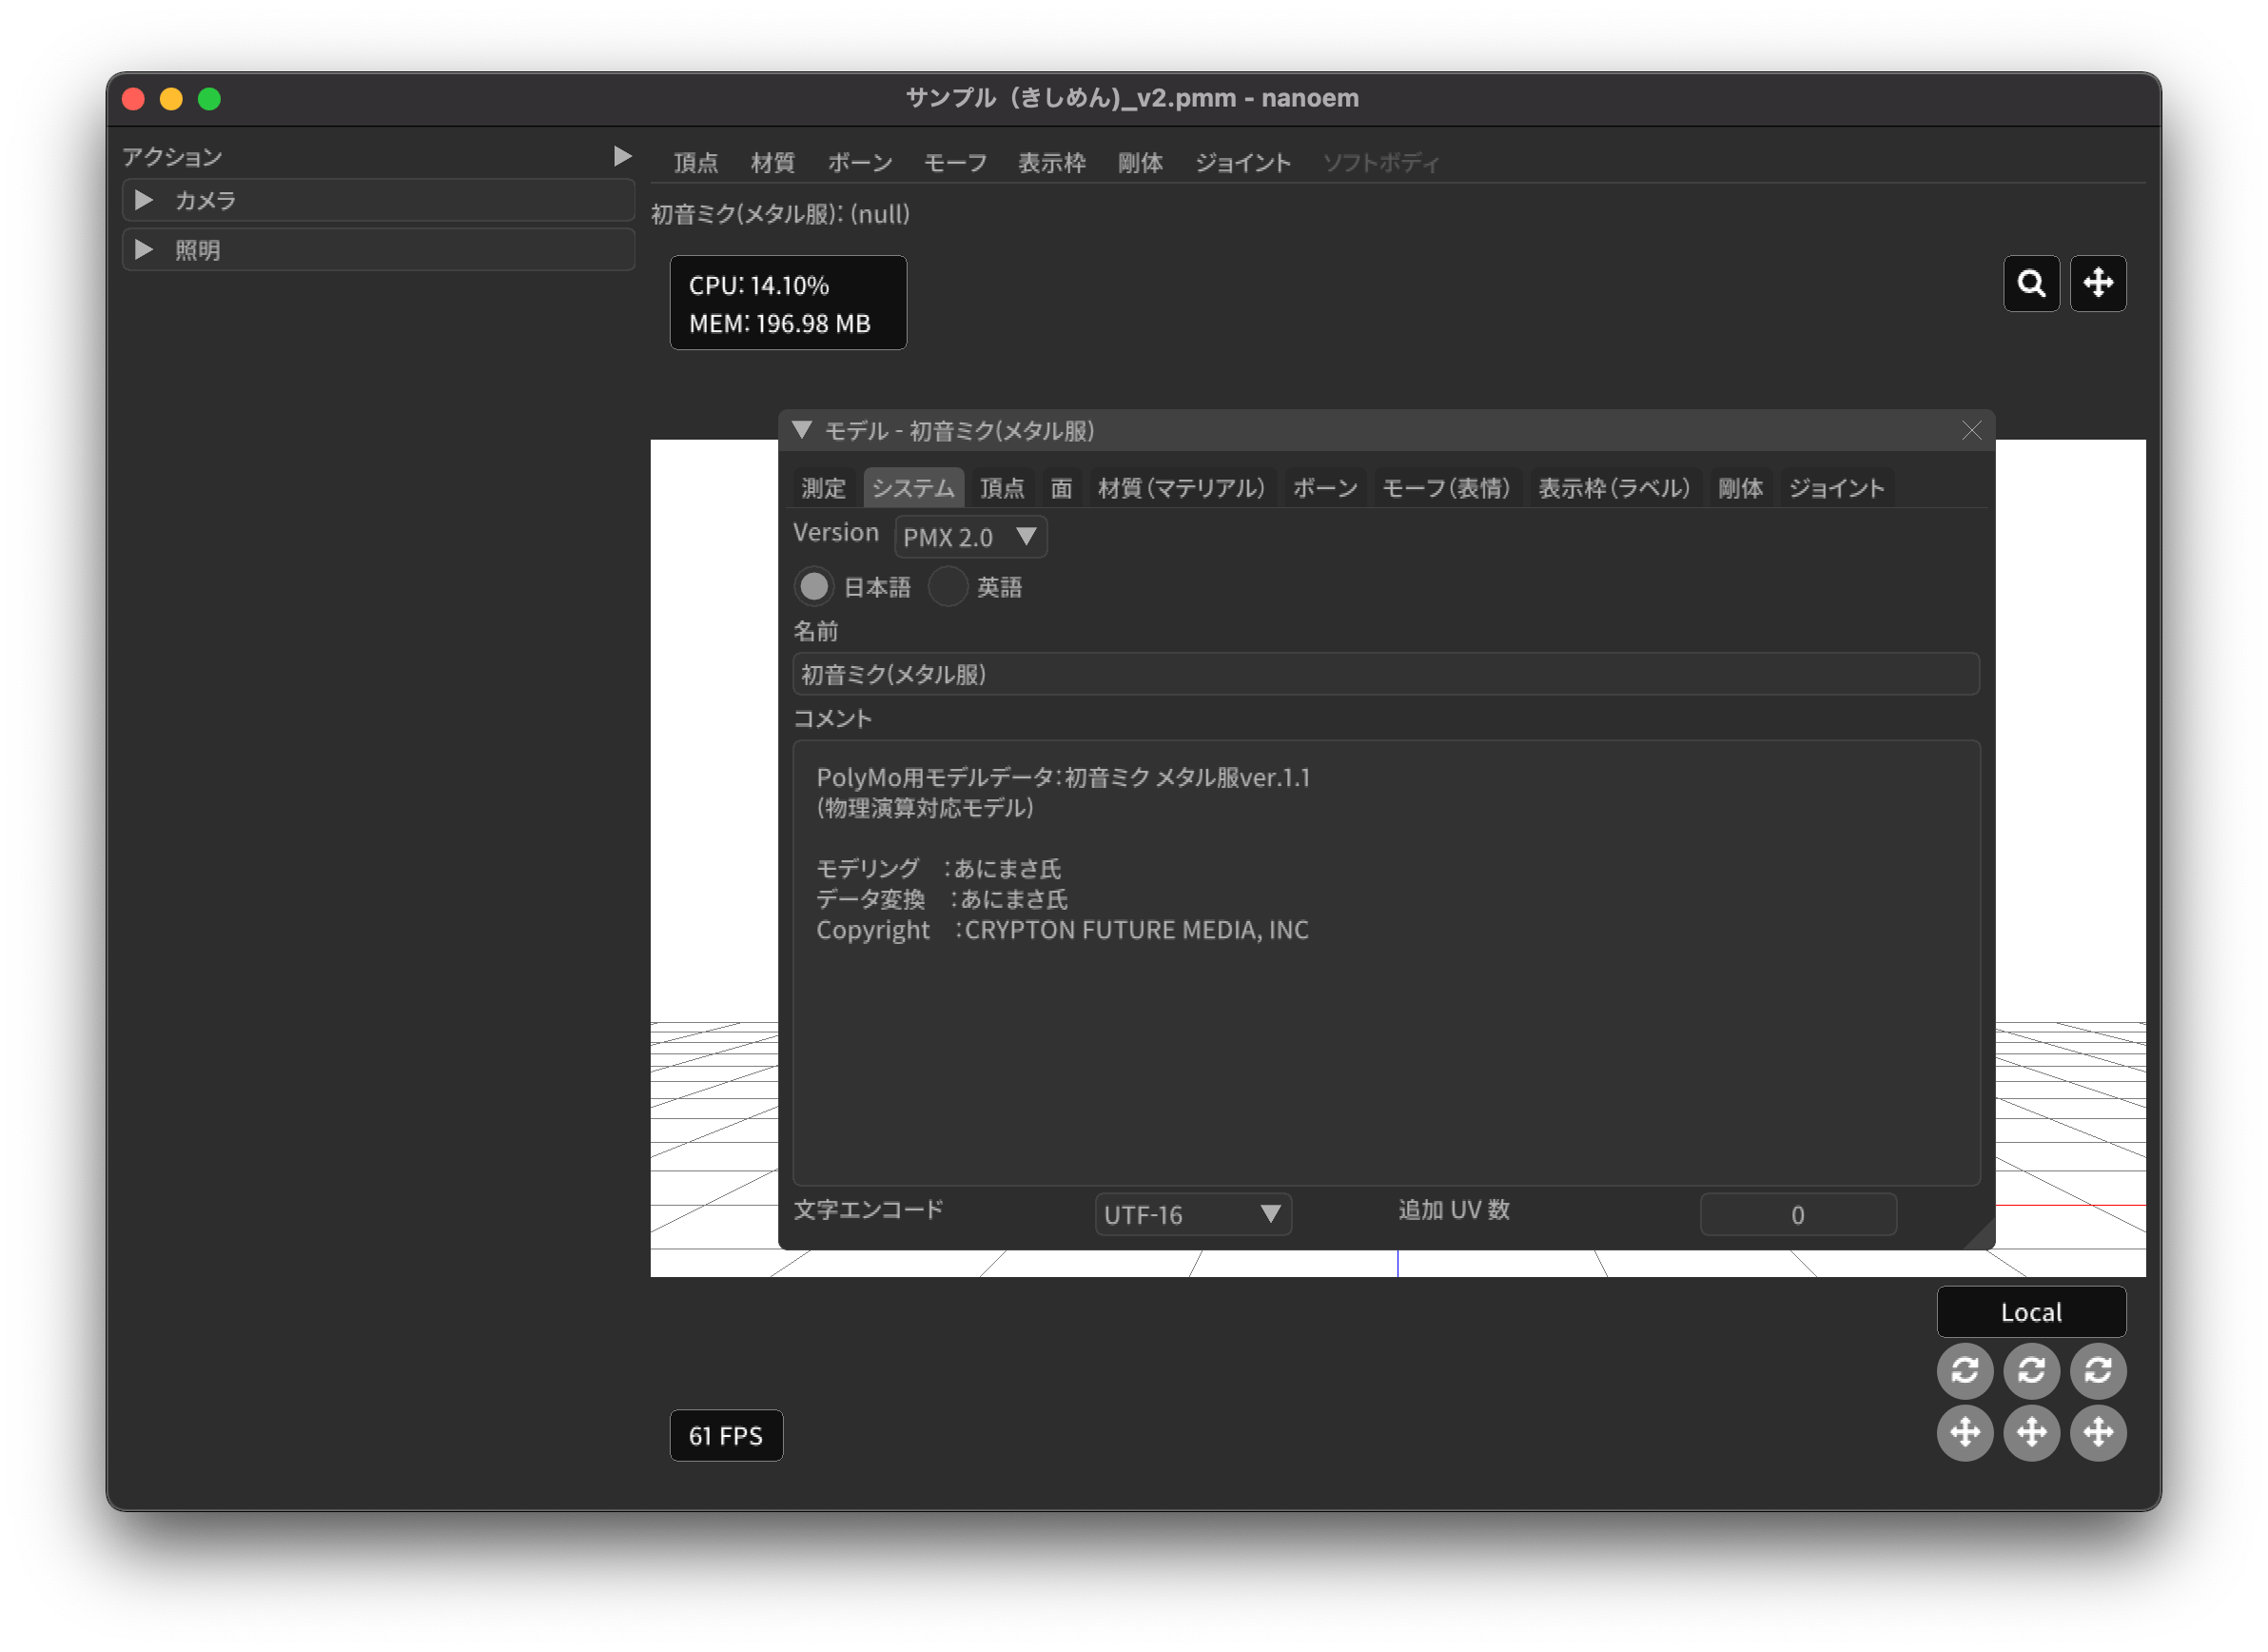Open the ボーン tab in top bar
This screenshot has height=1652, width=2268.
860,163
